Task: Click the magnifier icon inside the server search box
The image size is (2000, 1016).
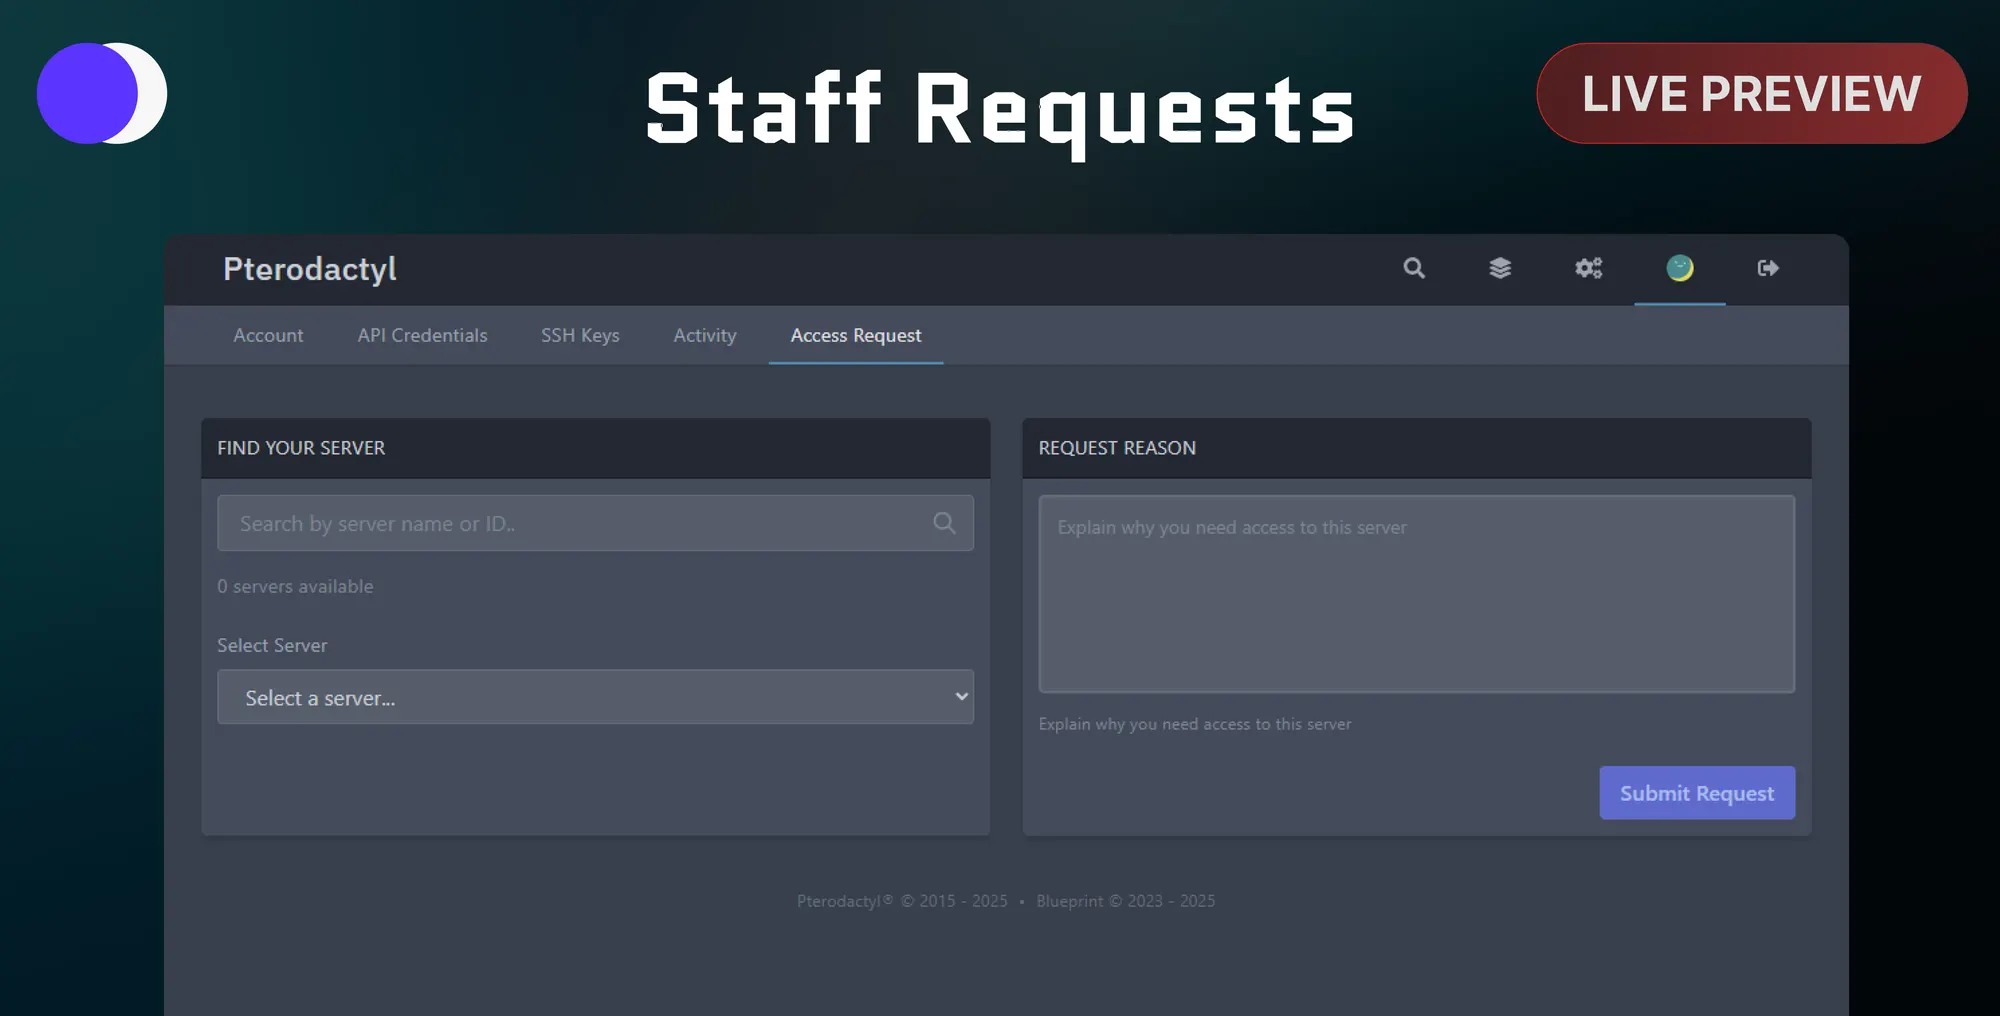Action: [x=943, y=523]
